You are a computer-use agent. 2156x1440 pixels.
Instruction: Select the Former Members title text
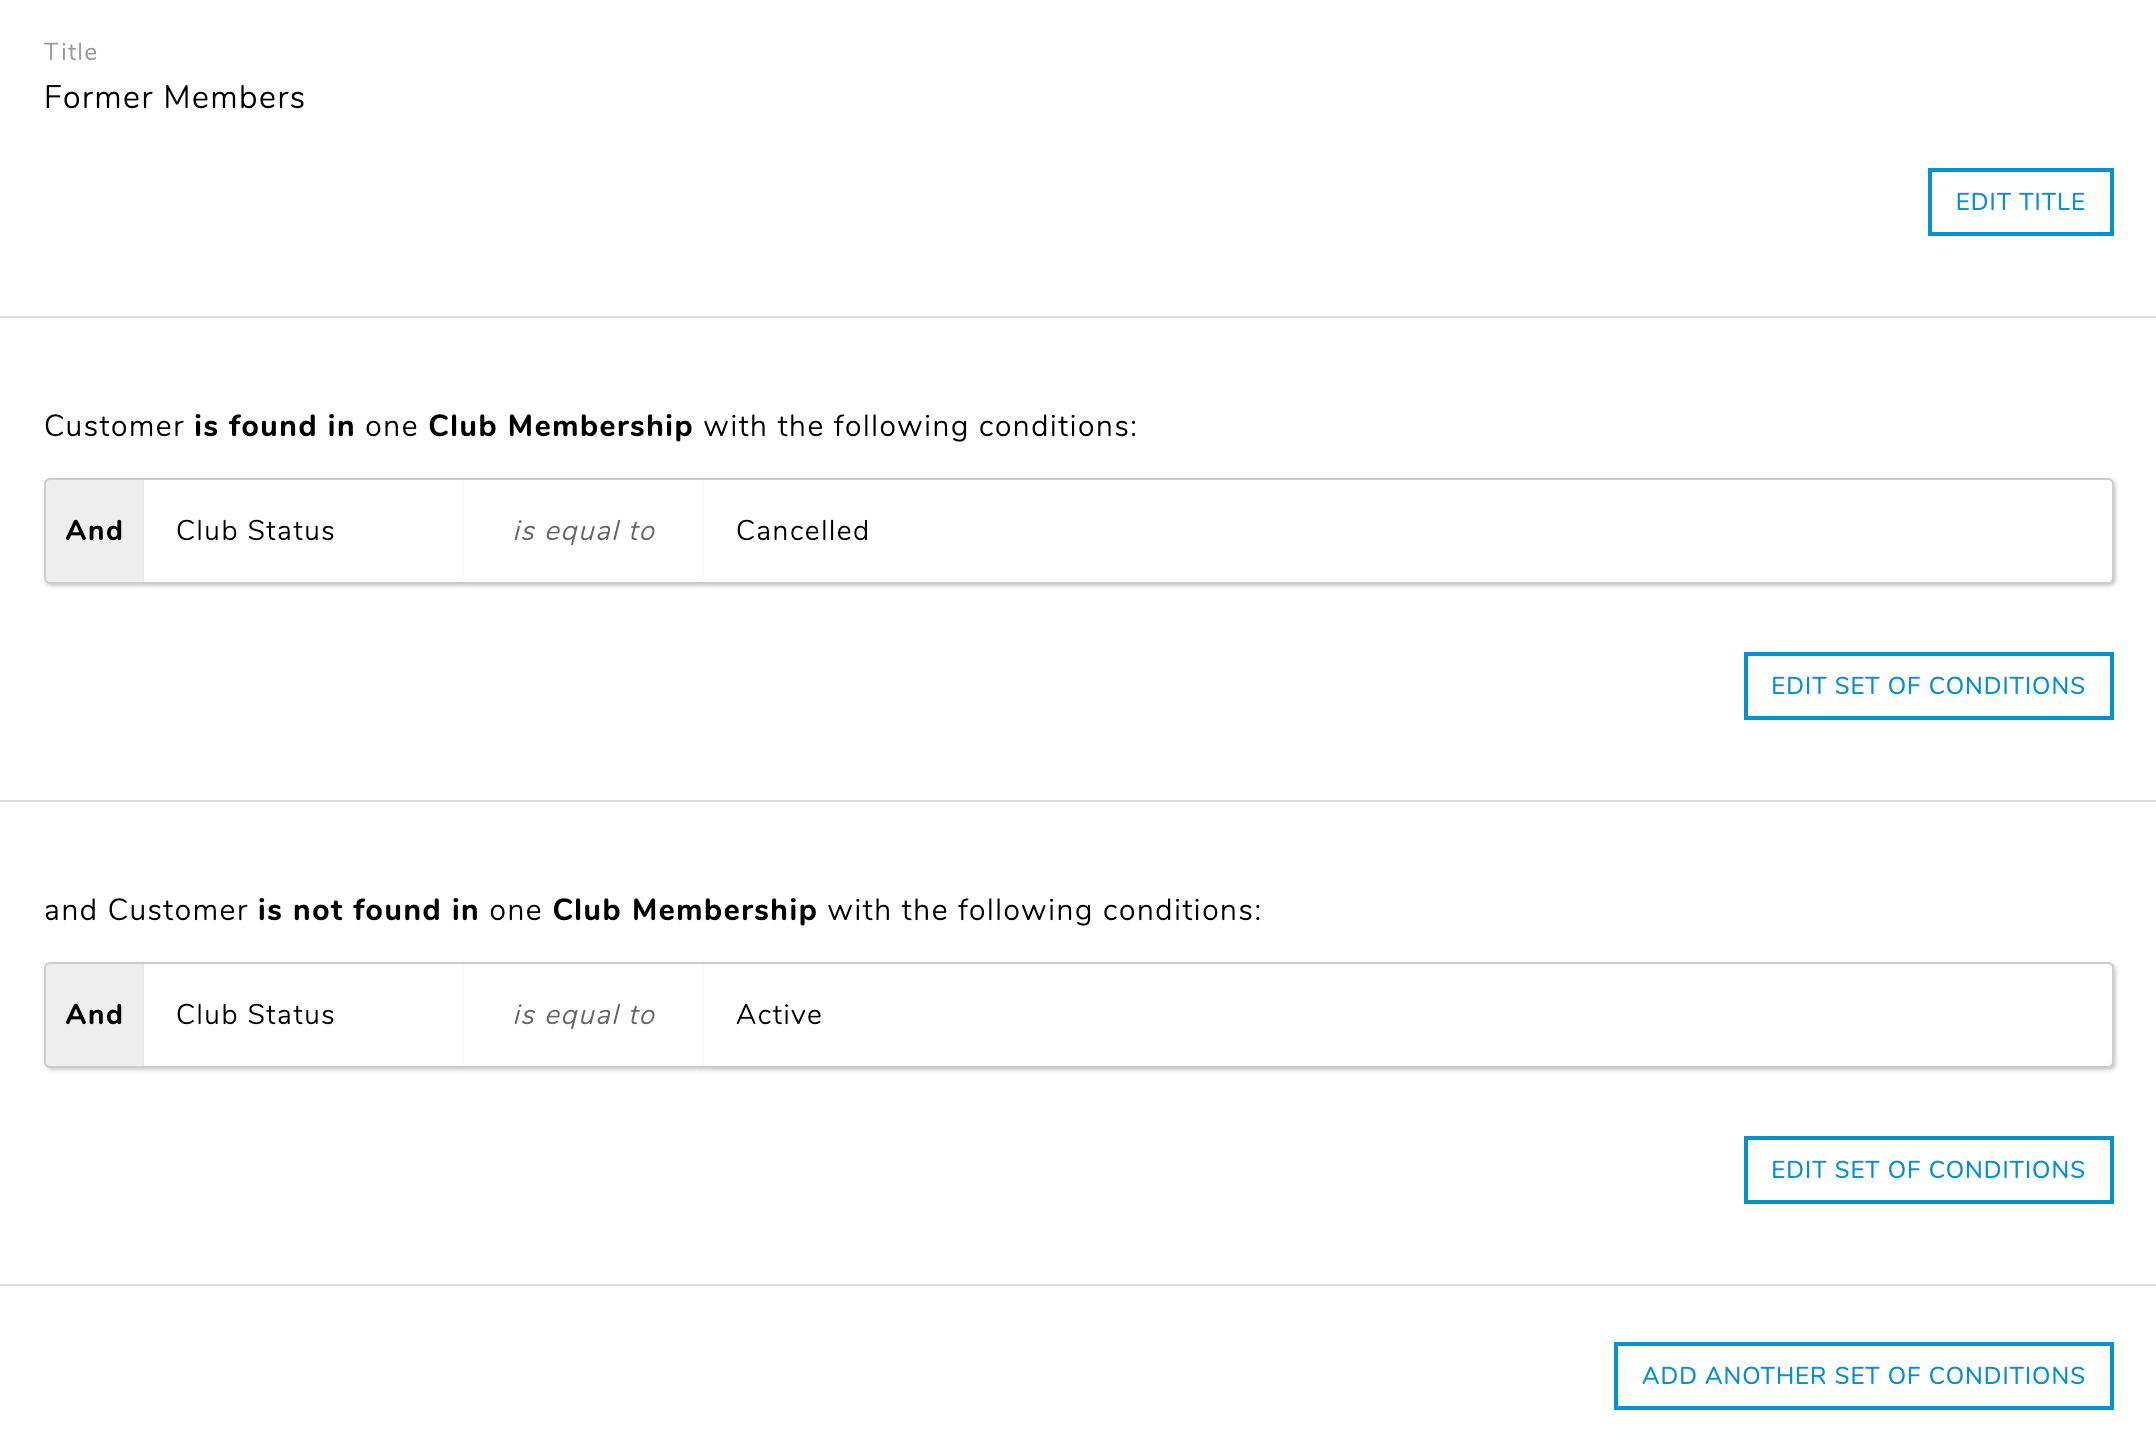click(x=174, y=98)
